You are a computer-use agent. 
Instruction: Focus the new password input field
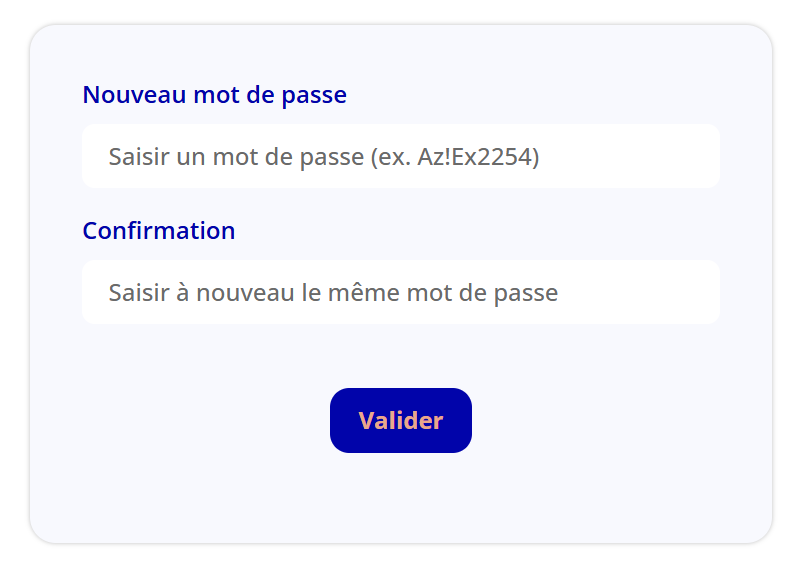coord(400,156)
